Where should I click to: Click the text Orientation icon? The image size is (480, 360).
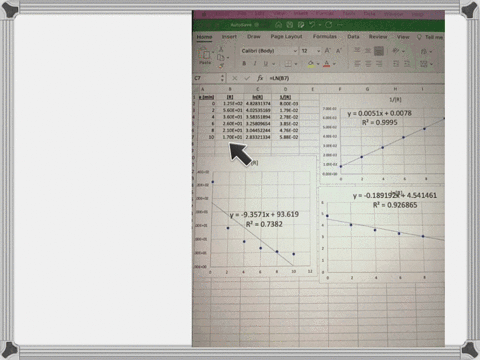click(396, 51)
